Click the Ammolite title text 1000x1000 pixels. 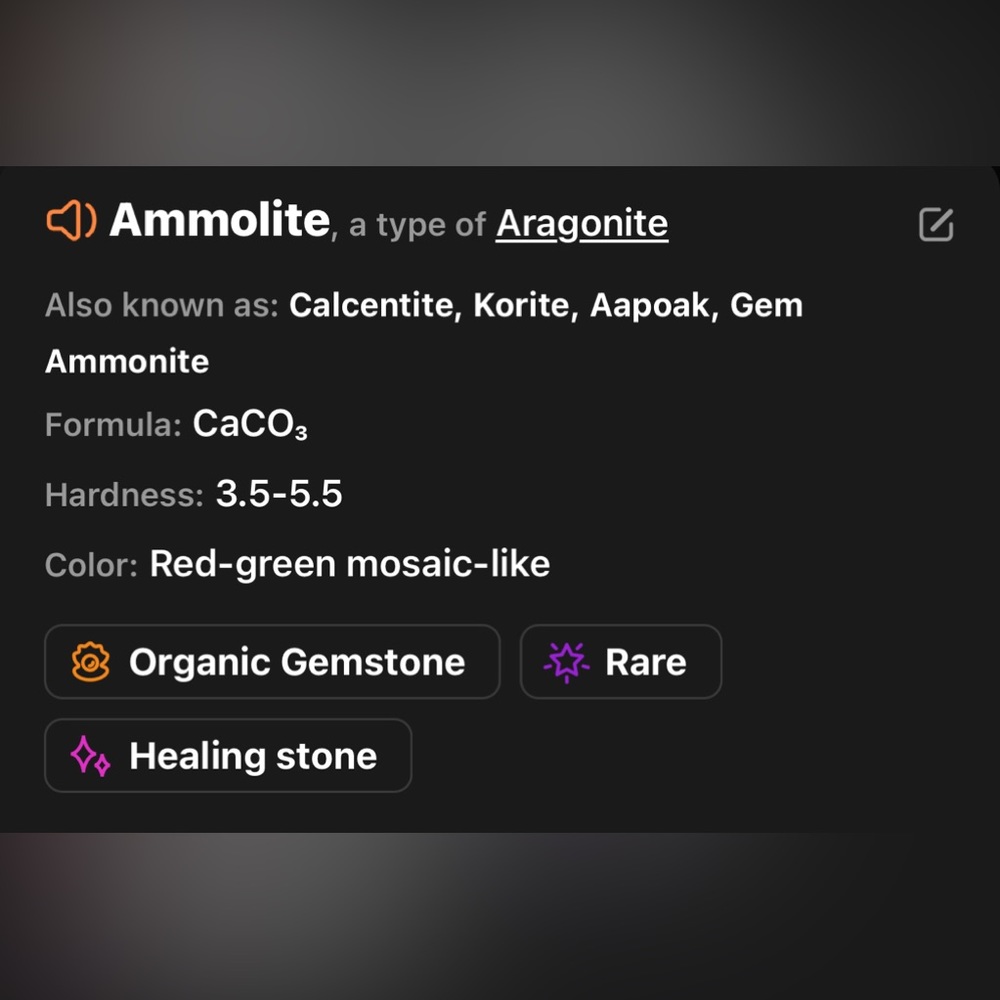(x=219, y=220)
